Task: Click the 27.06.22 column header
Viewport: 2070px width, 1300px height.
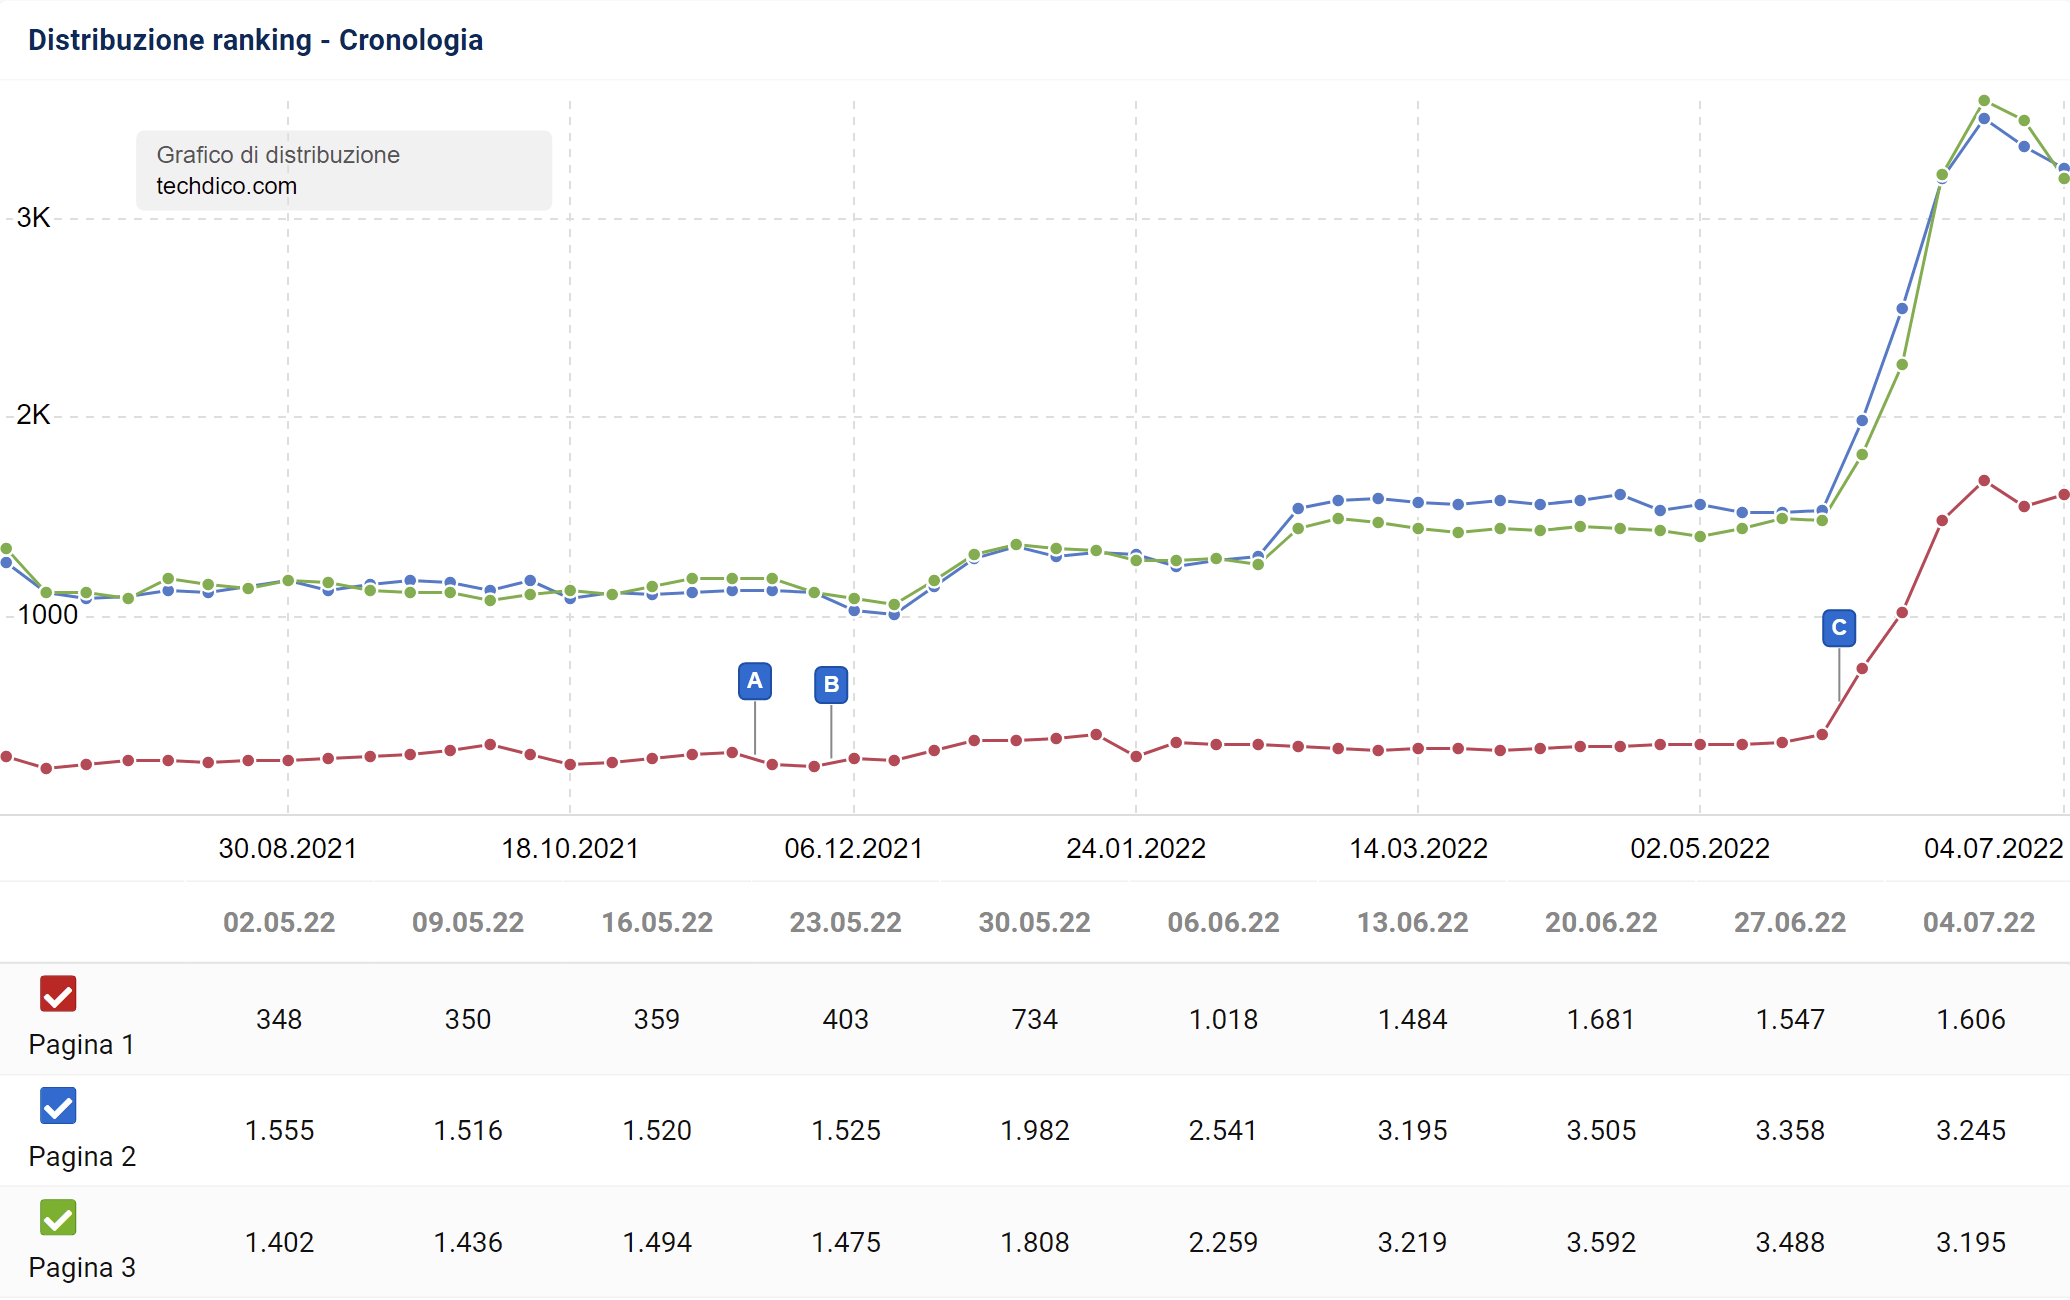Action: [x=1790, y=922]
